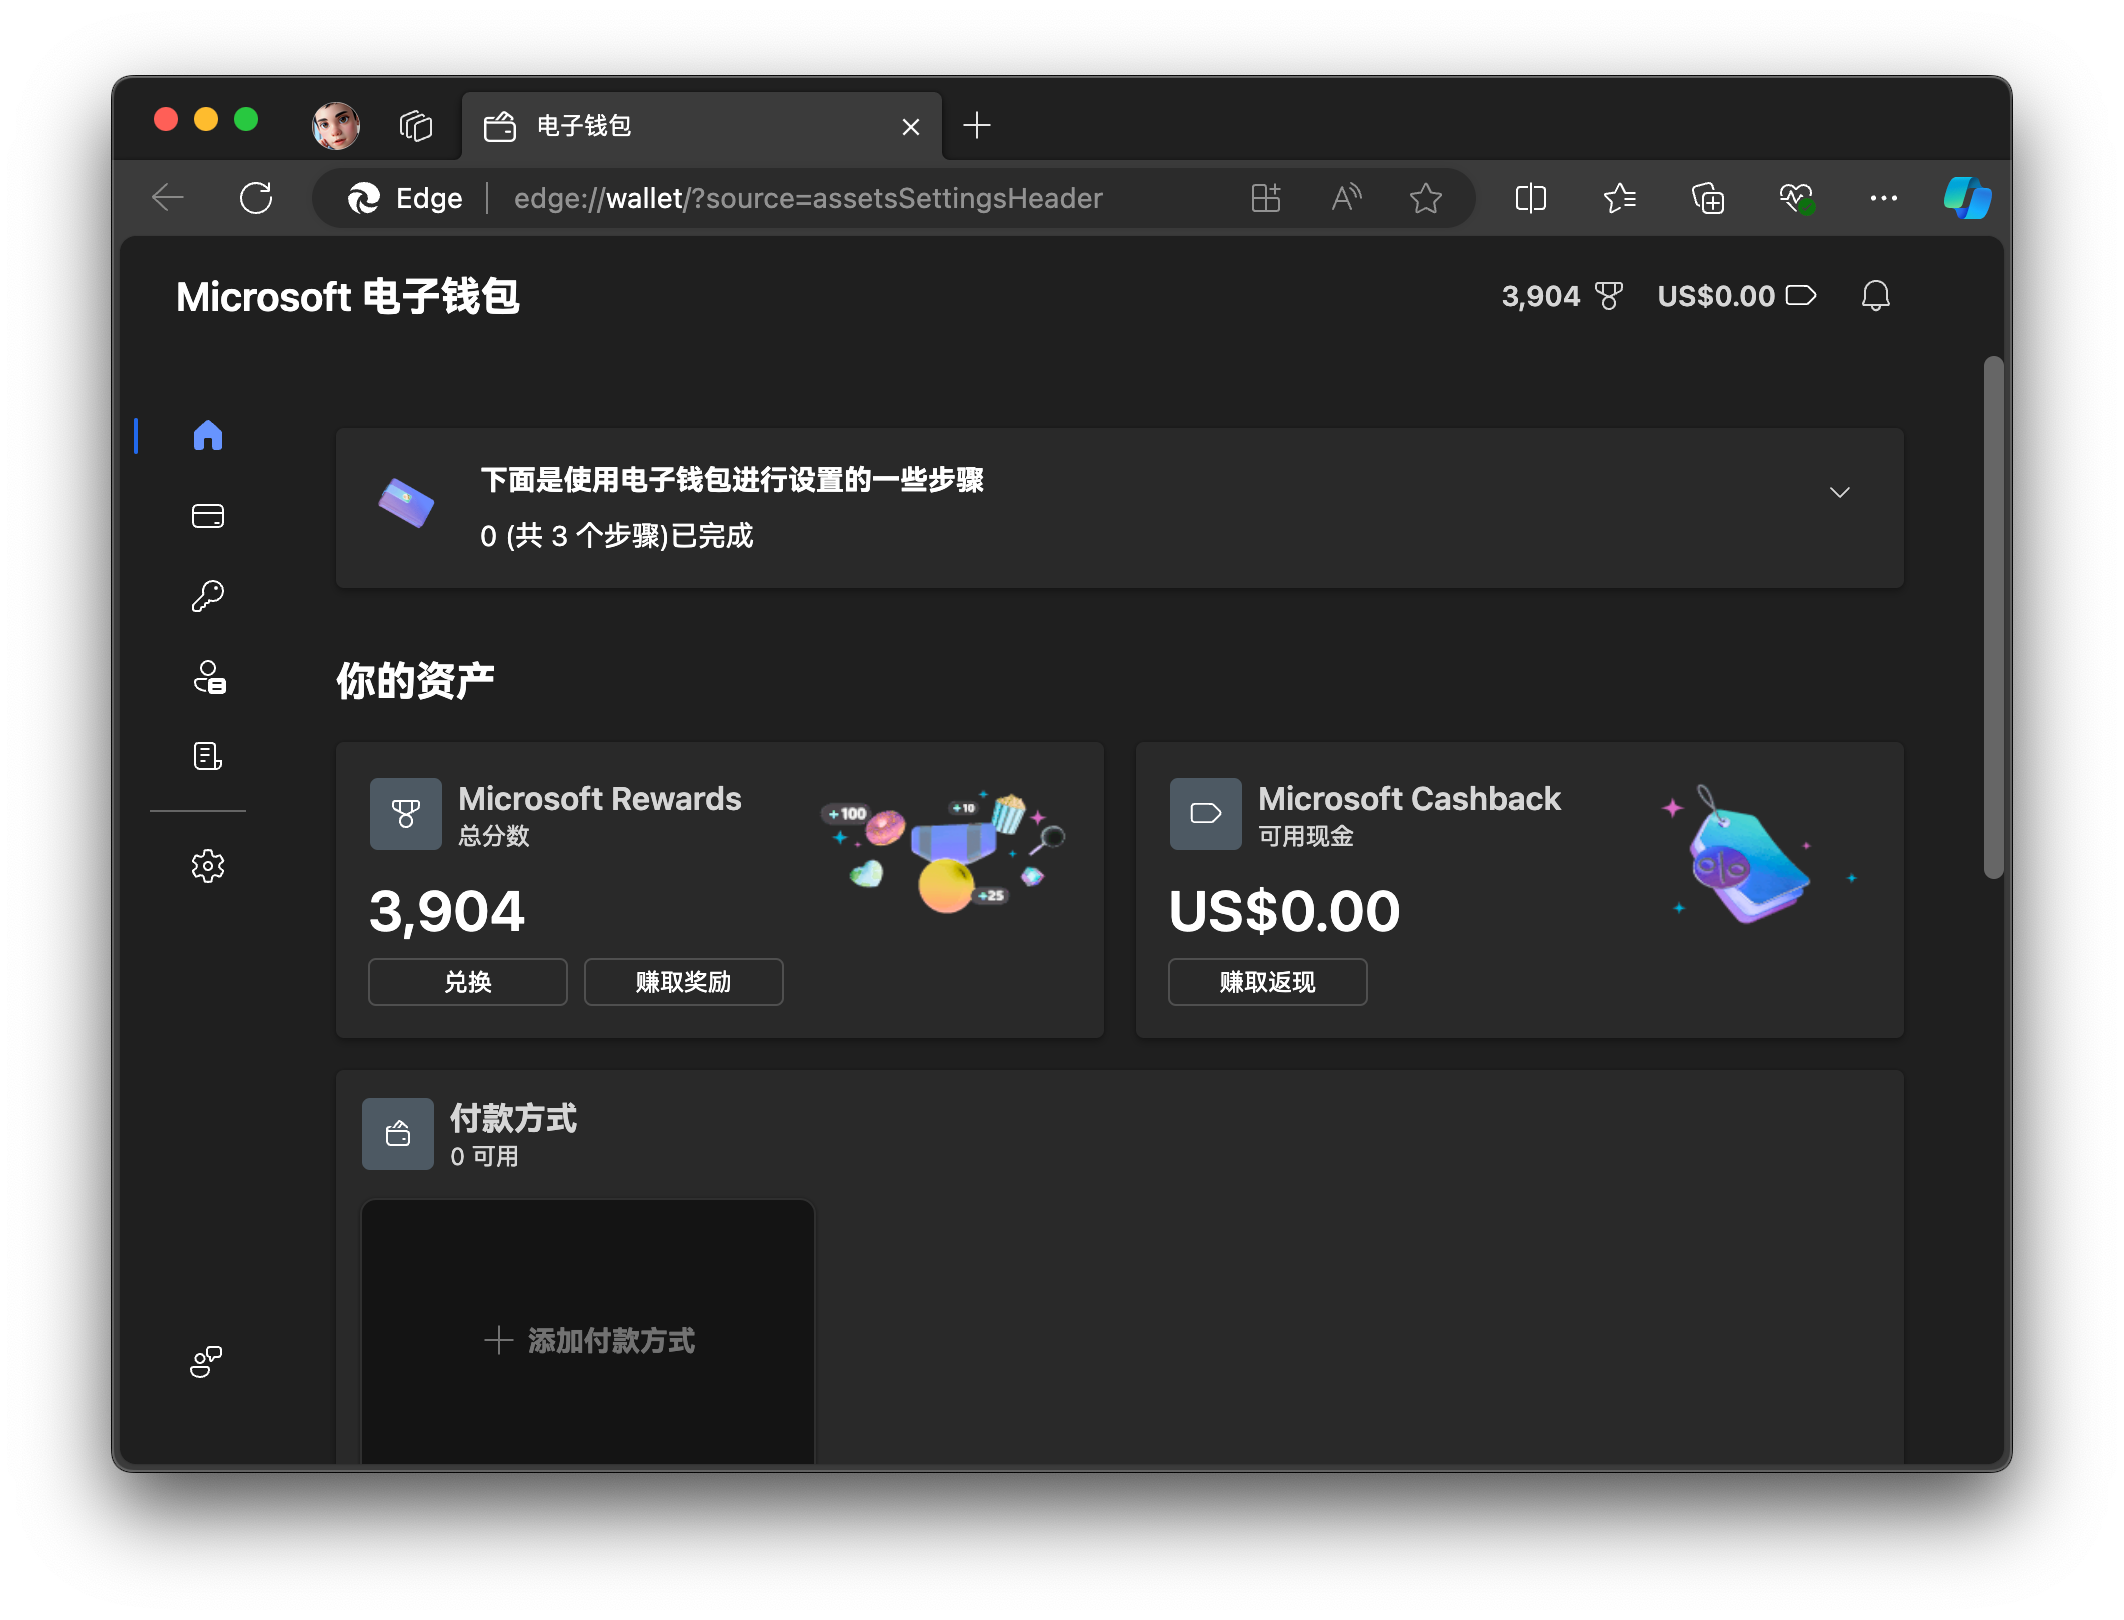Click 赚取奖励 button for Rewards
The width and height of the screenshot is (2124, 1620).
682,982
